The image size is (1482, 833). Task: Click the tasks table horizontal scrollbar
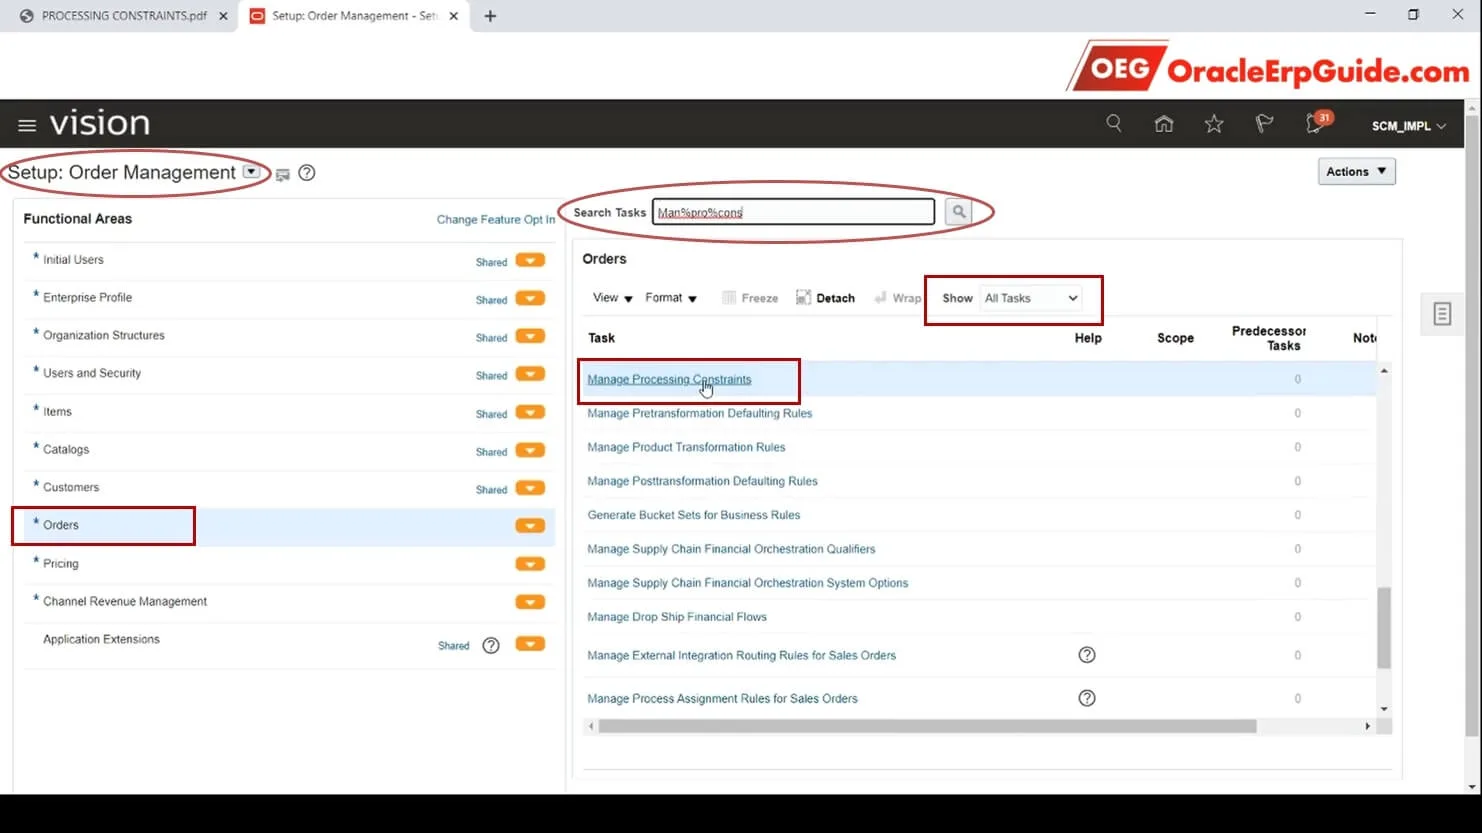tap(927, 726)
